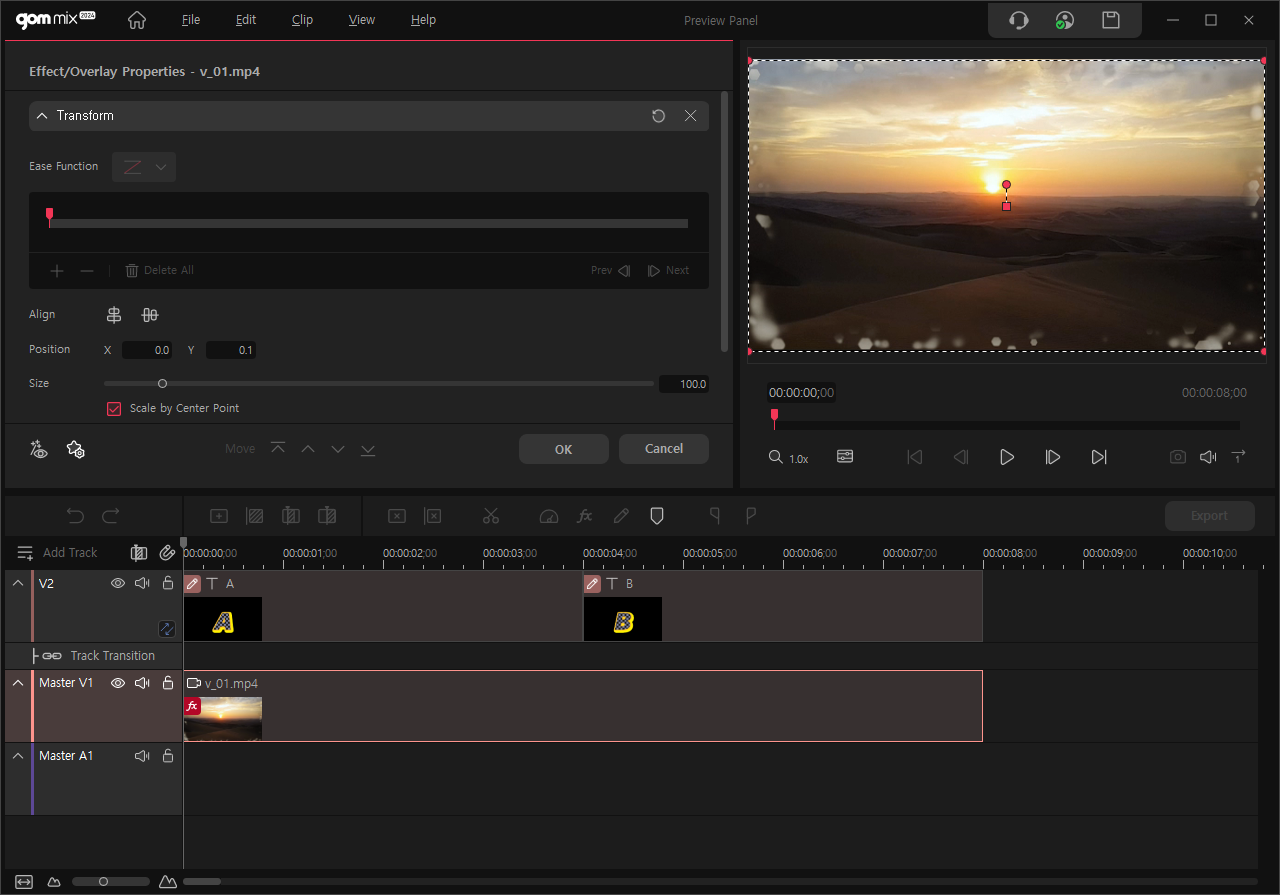Click the snapshot camera icon in preview

(x=1178, y=457)
